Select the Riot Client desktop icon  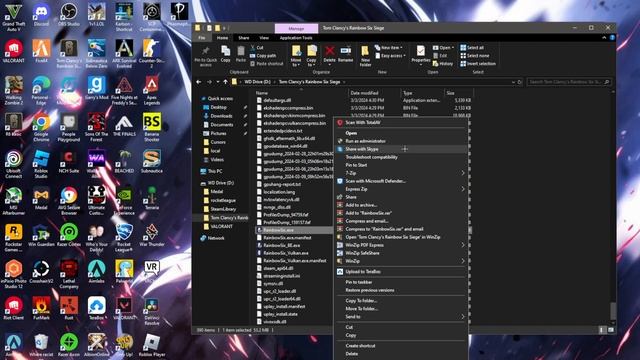(x=13, y=309)
